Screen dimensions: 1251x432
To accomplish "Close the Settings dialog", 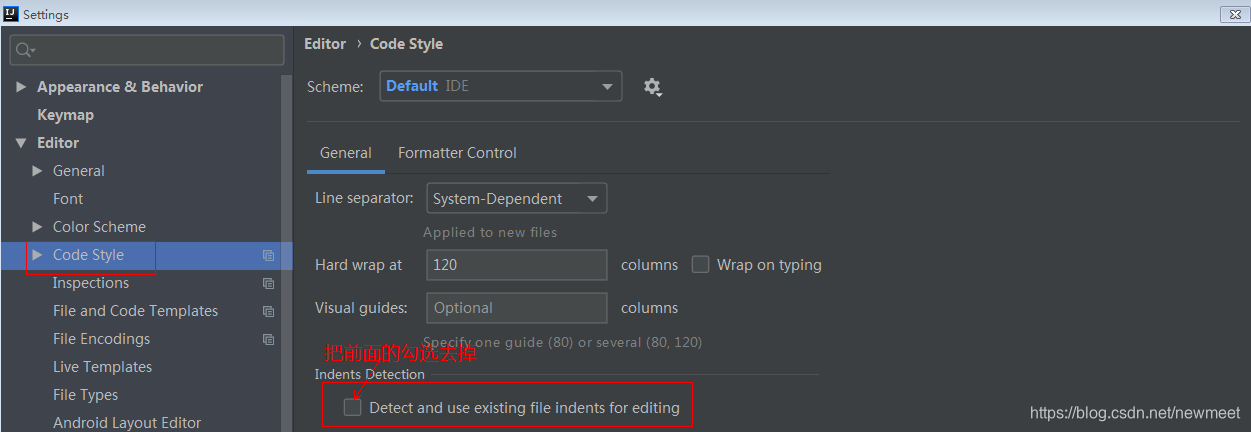I will tap(1234, 14).
